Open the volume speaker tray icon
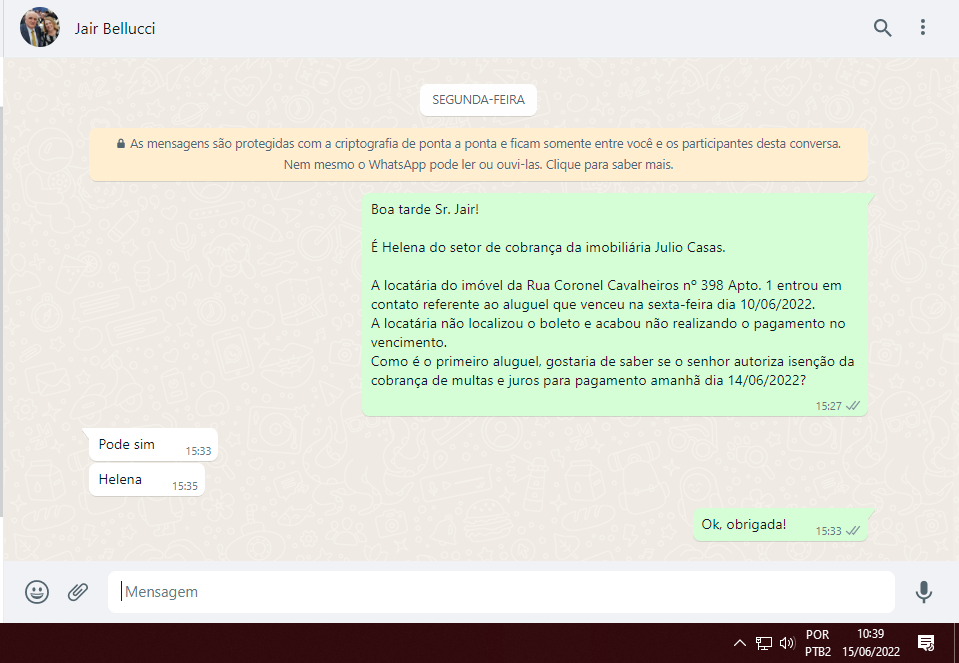The height and width of the screenshot is (663, 959). coord(787,643)
